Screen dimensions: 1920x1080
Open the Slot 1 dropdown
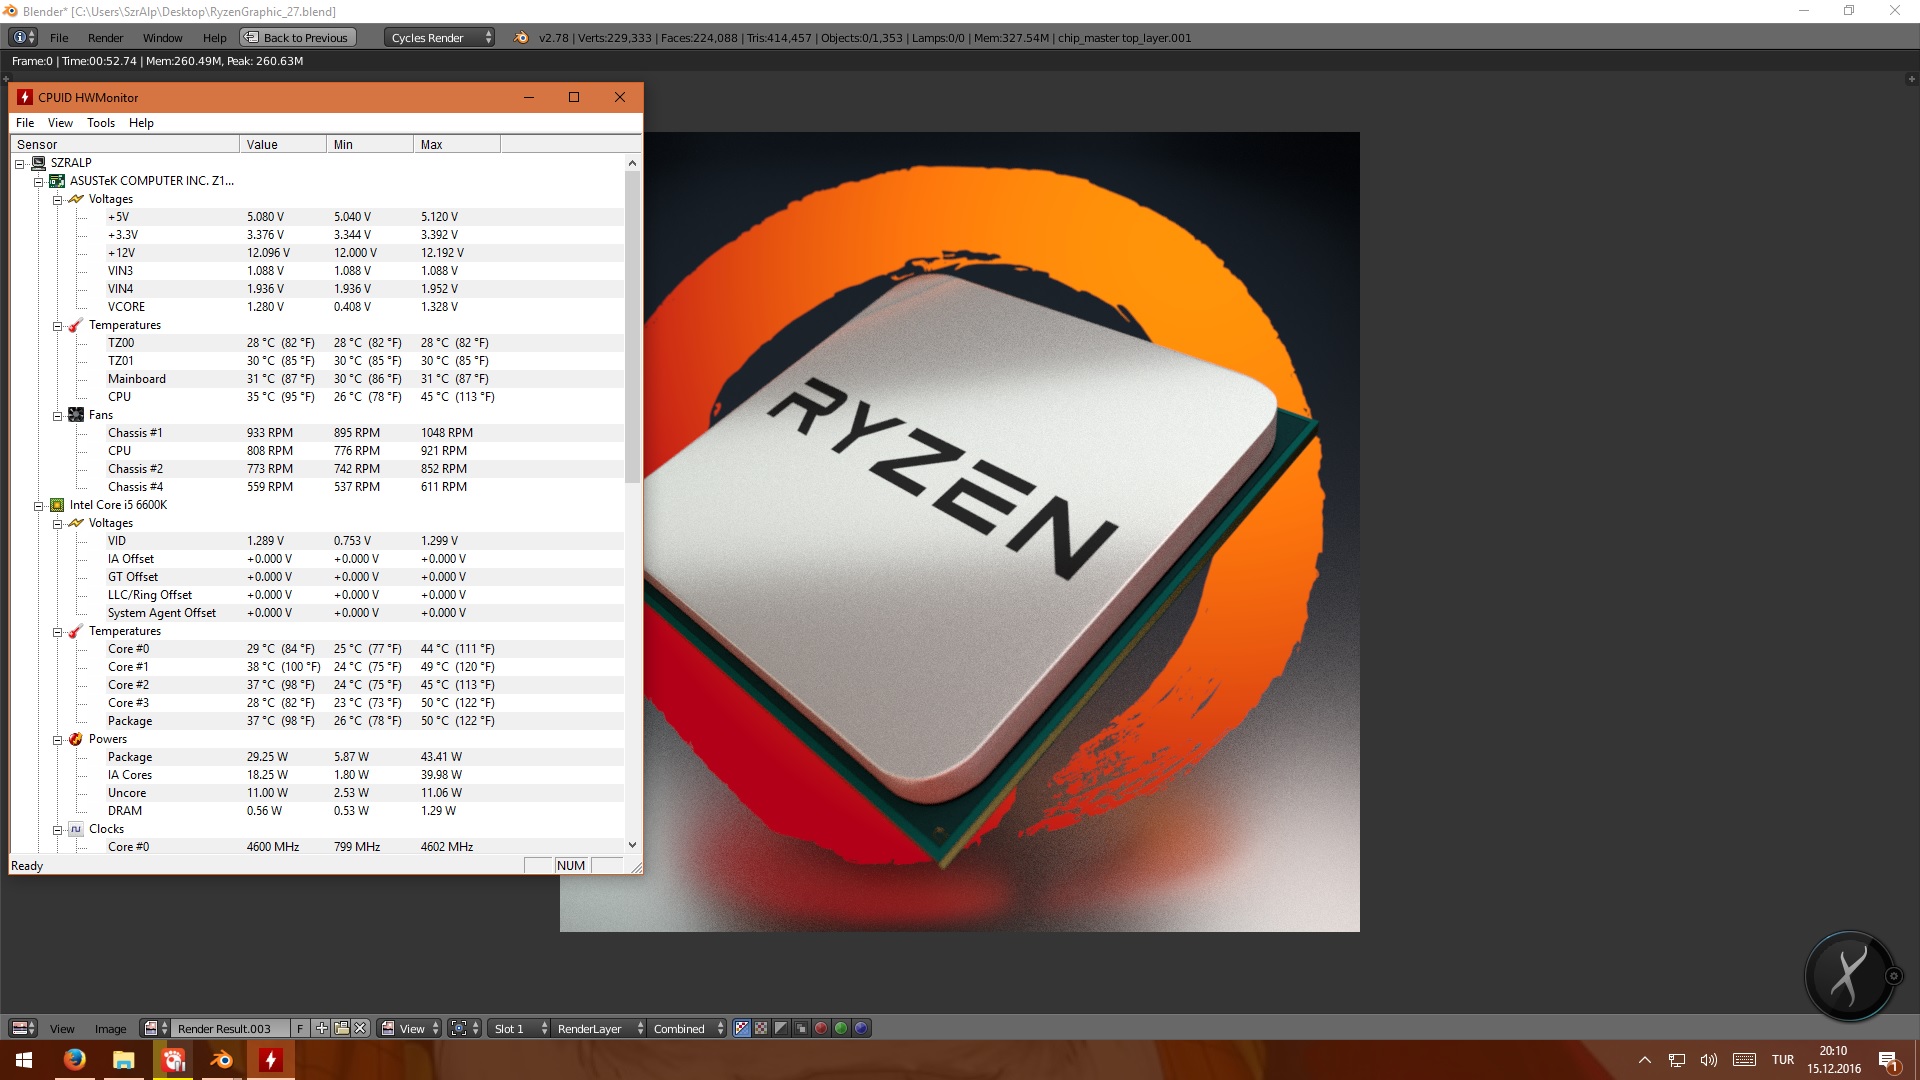click(520, 1028)
